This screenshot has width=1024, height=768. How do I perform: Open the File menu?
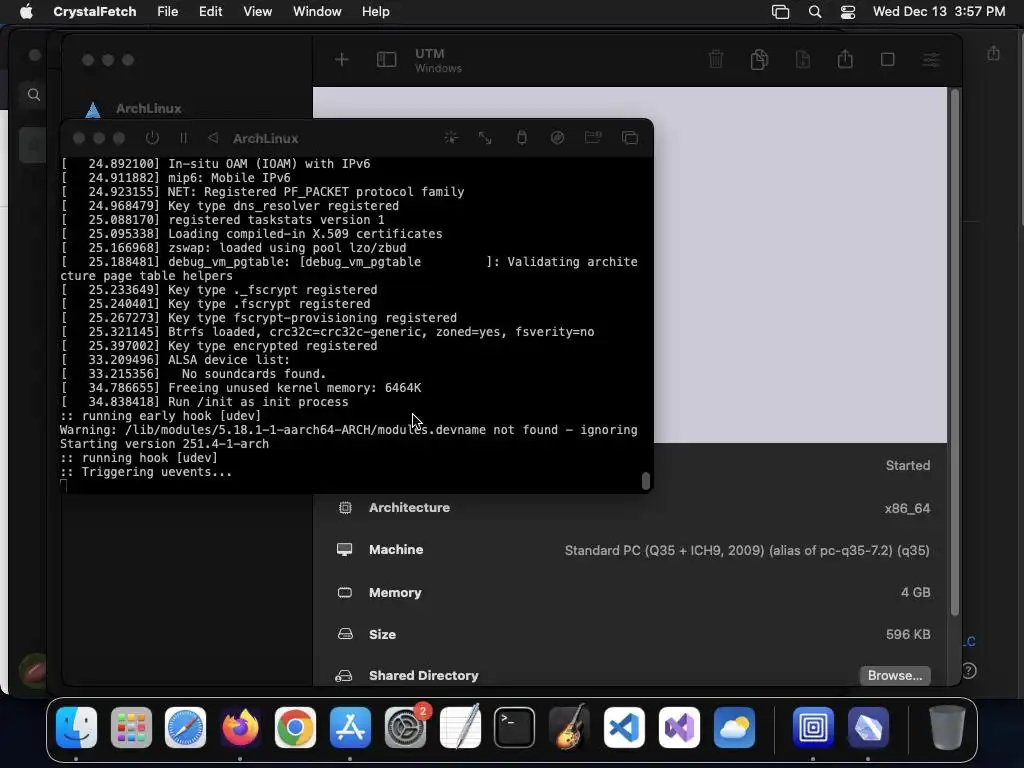click(x=168, y=12)
